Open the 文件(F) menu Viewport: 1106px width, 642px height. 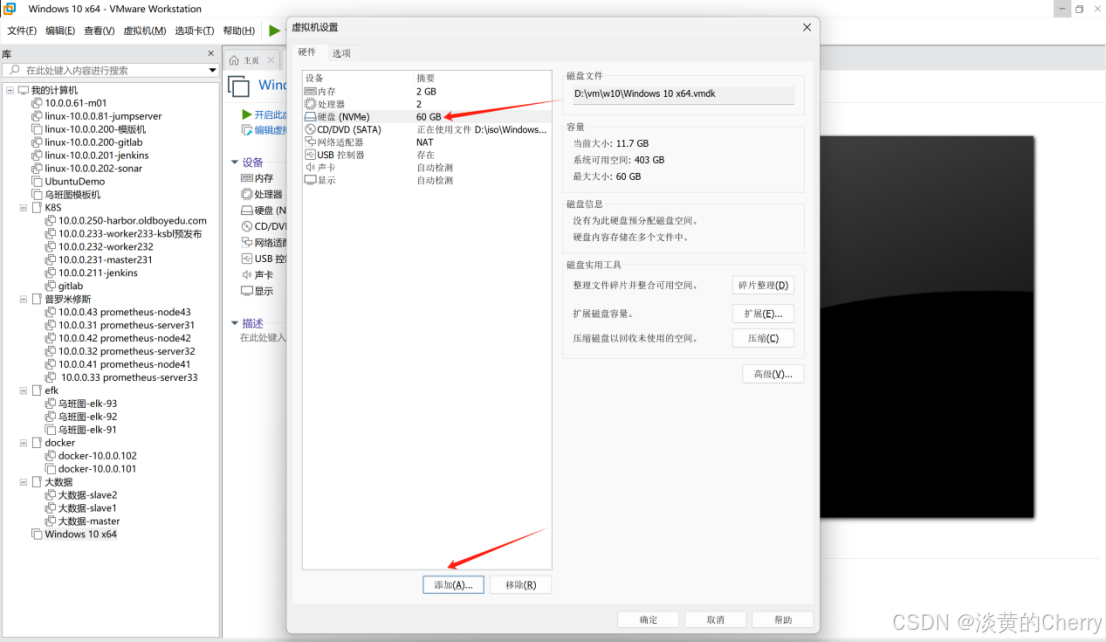[x=22, y=30]
